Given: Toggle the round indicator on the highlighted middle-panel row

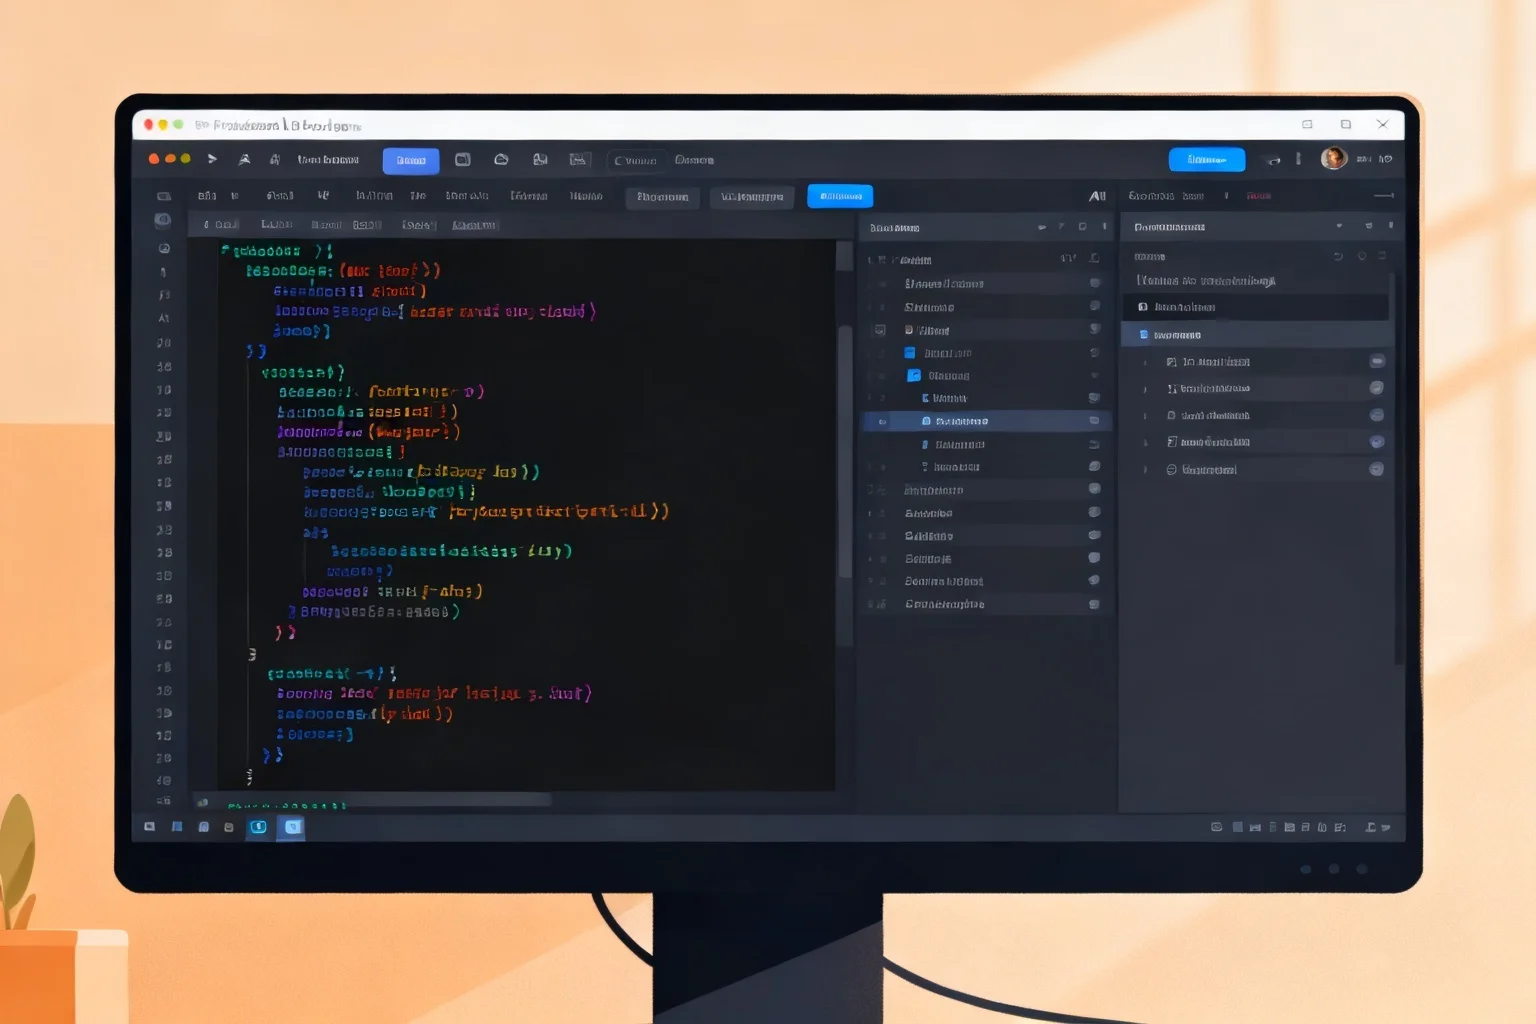Looking at the screenshot, I should tap(1094, 421).
